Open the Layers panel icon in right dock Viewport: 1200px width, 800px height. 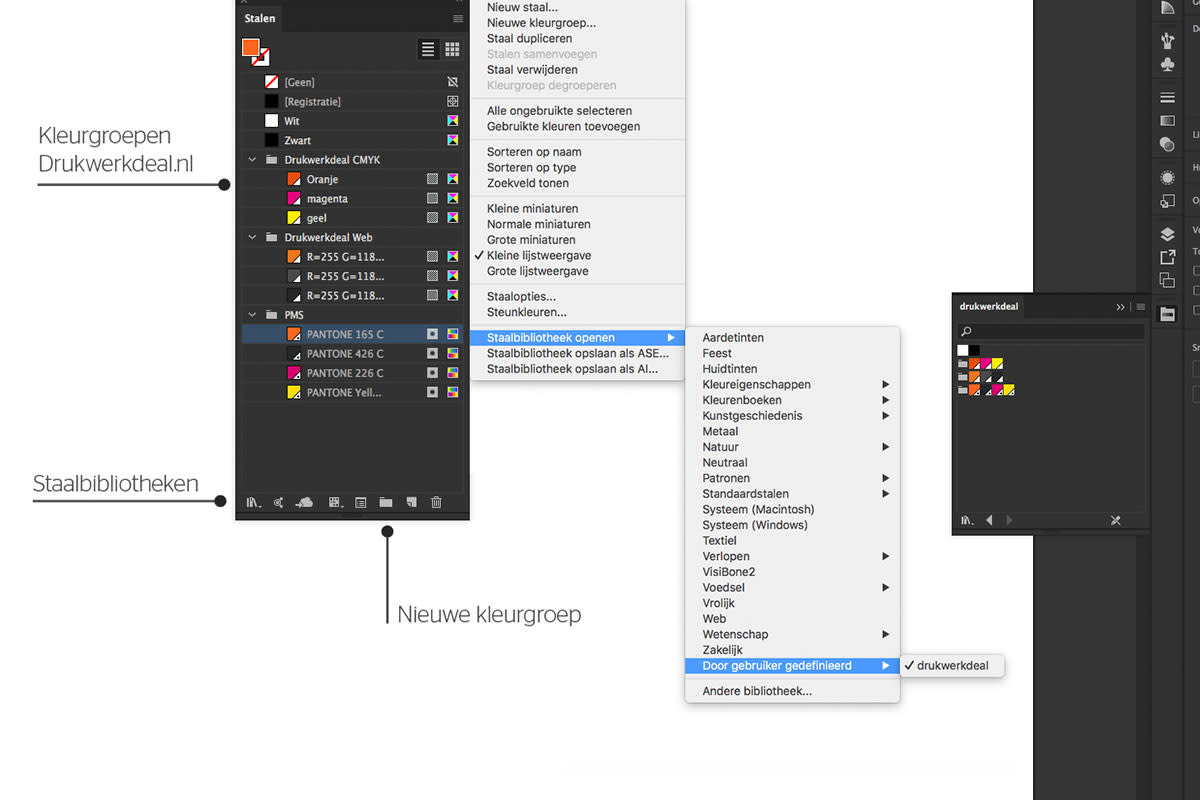1167,234
